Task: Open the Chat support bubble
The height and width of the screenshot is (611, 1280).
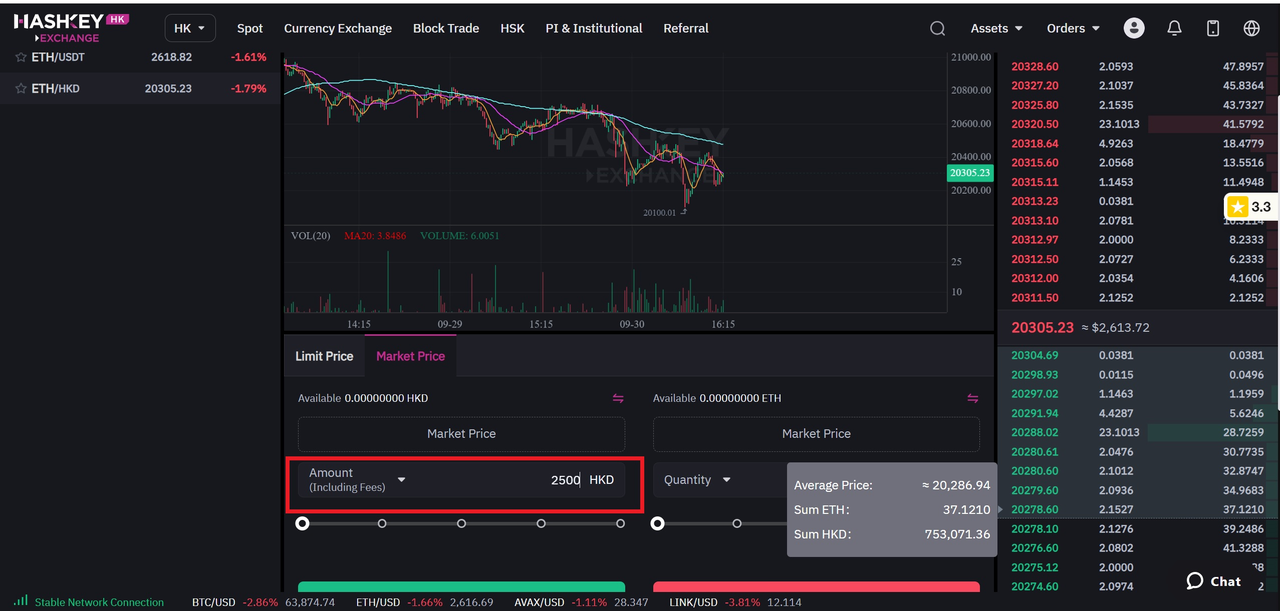Action: click(1213, 581)
